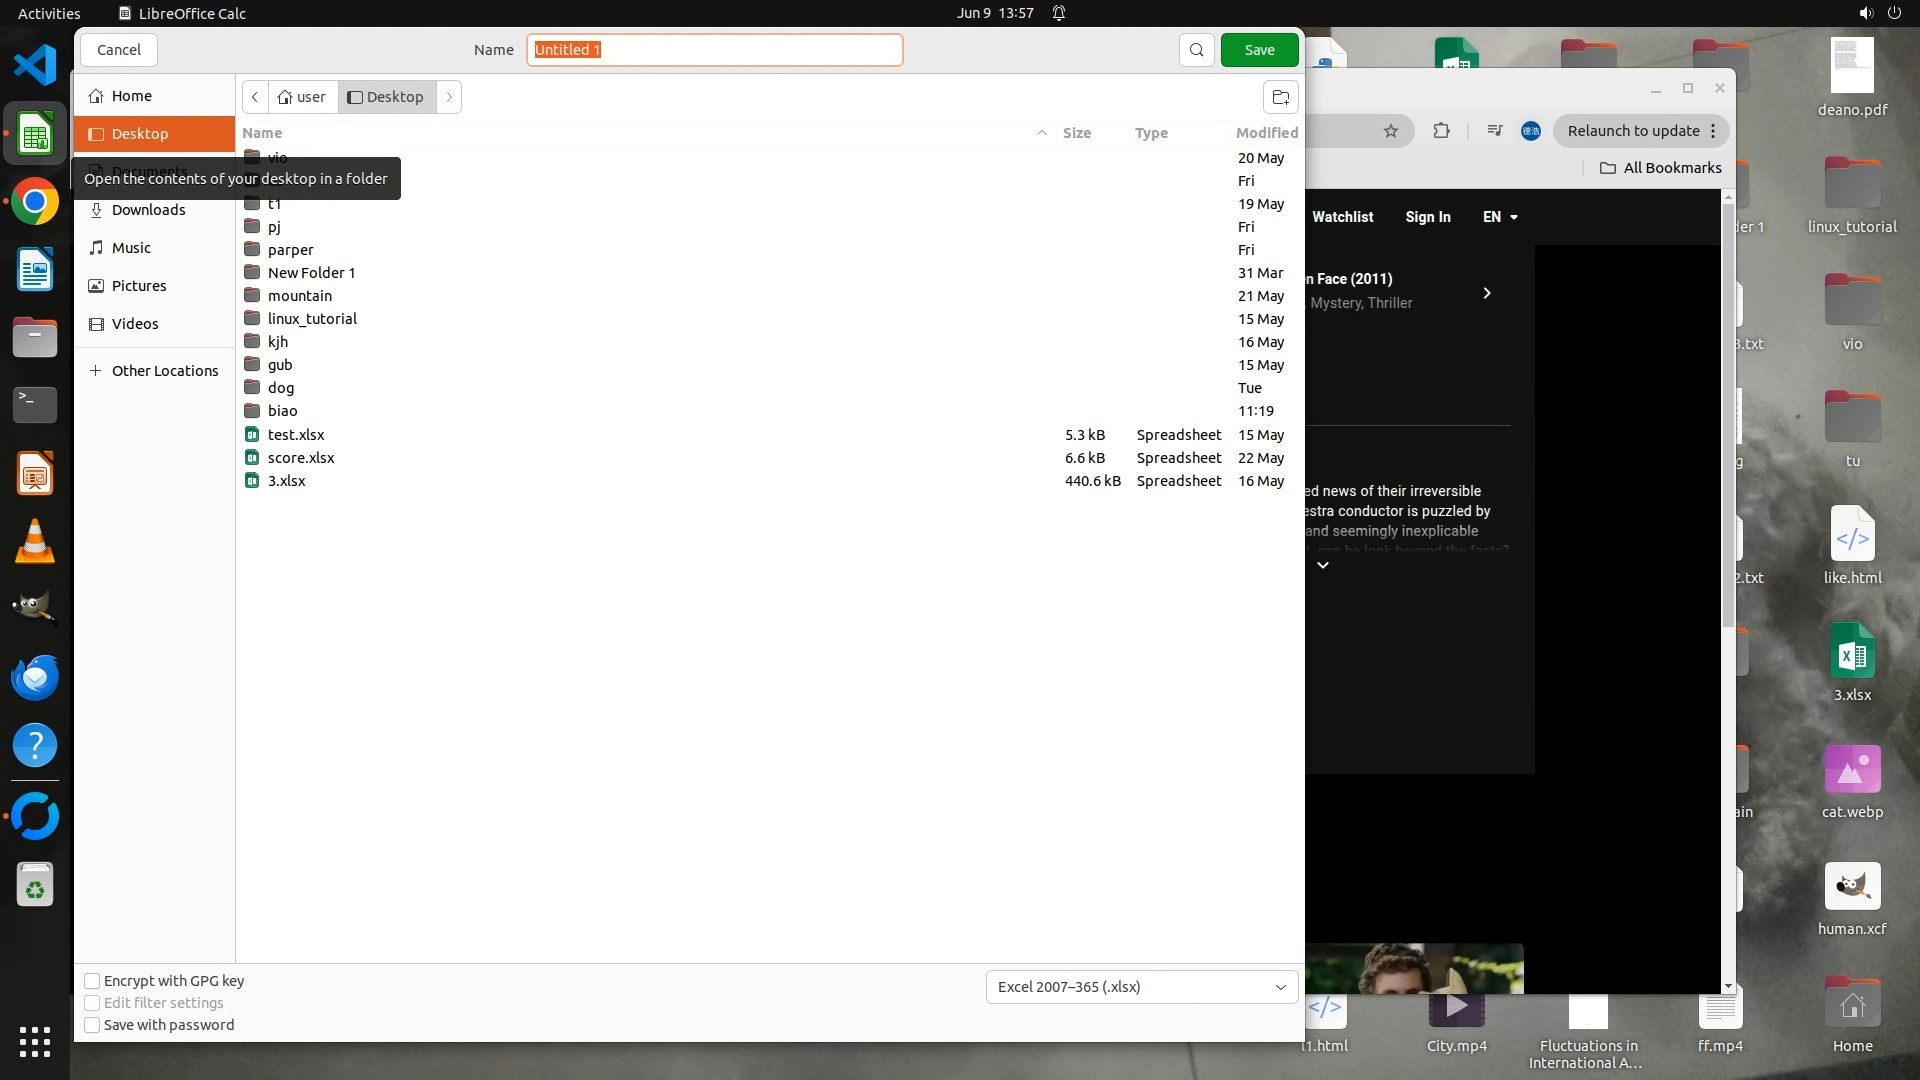Open Chrome extensions puzzle icon

(1441, 131)
